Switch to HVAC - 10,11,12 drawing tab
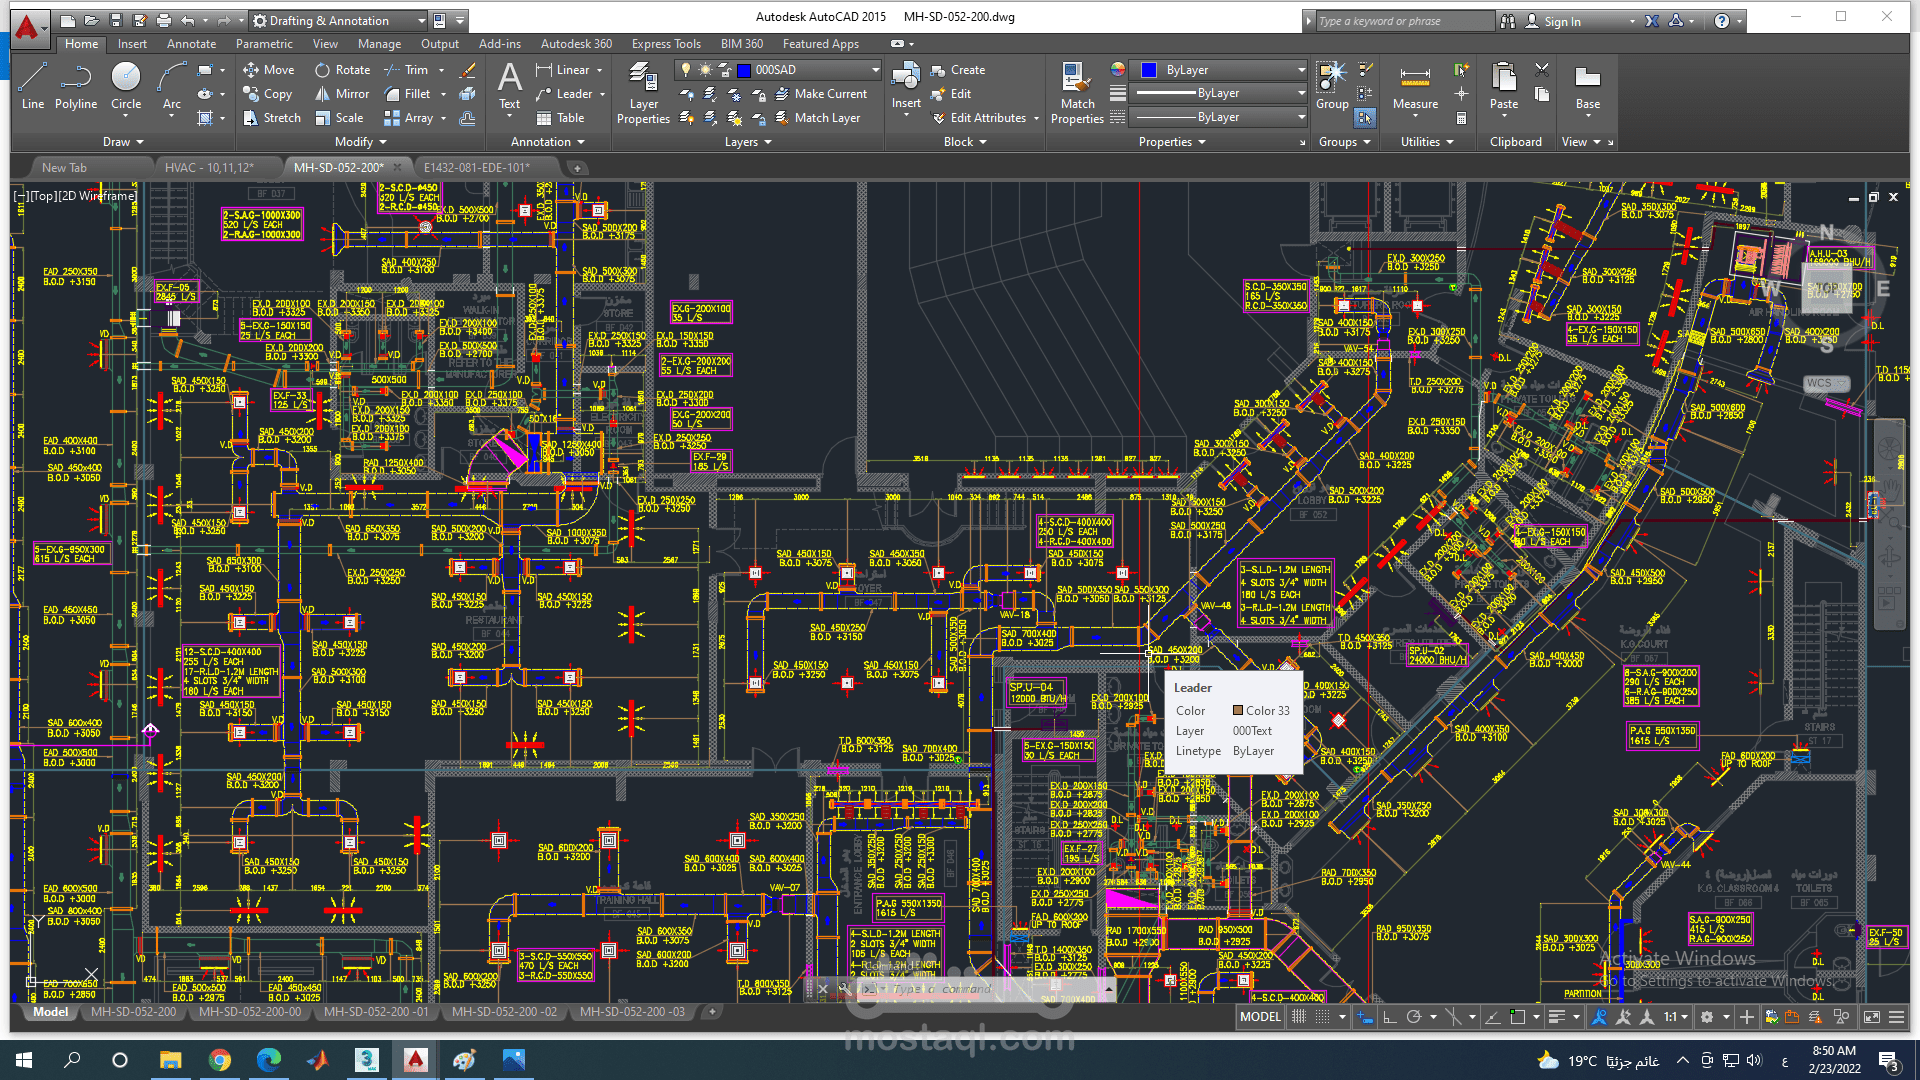The height and width of the screenshot is (1080, 1920). pos(209,167)
